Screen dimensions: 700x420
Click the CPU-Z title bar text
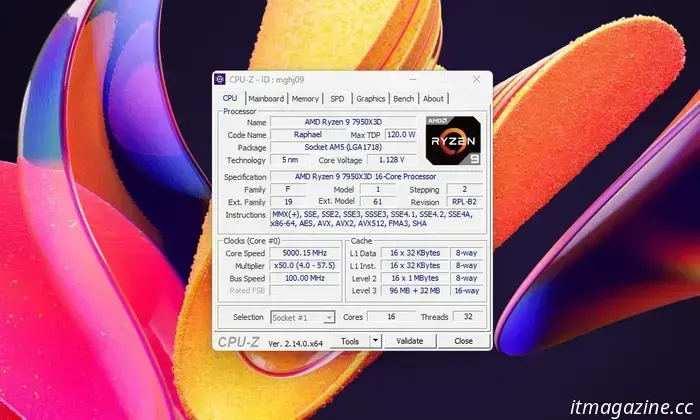267,79
